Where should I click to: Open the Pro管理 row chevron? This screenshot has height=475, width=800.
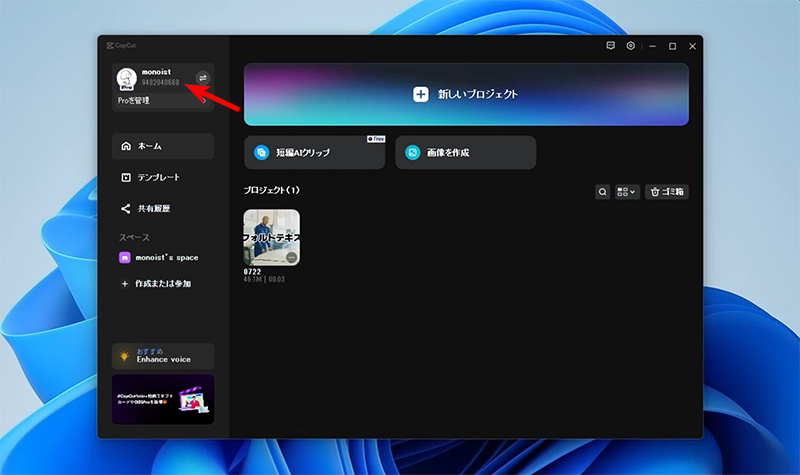pyautogui.click(x=204, y=101)
